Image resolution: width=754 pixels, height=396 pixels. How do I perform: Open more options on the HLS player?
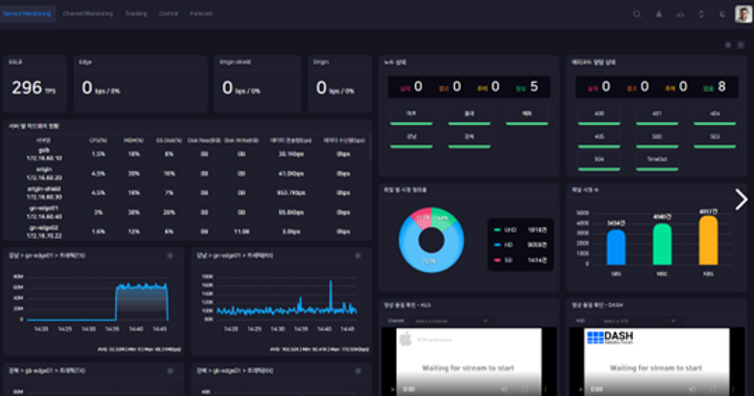(545, 389)
